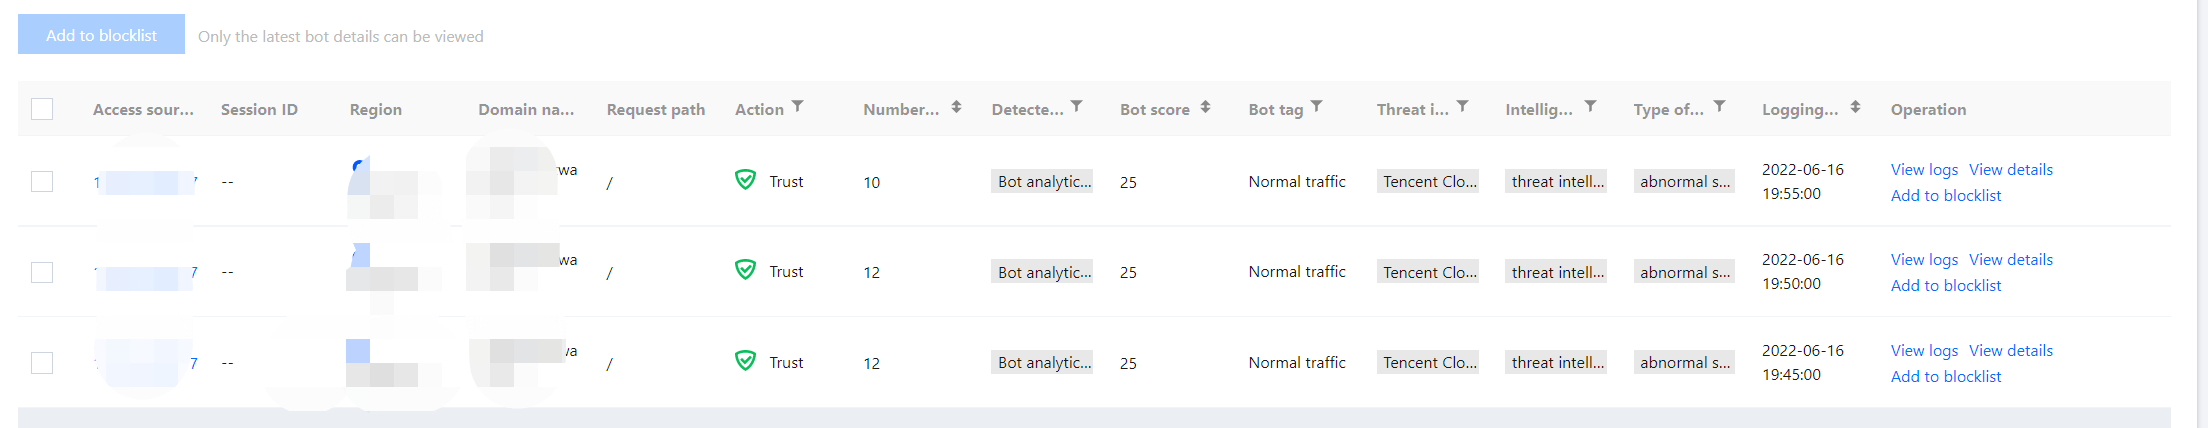Open View details for the 19:50:00 entry
This screenshot has width=2208, height=428.
point(2010,259)
